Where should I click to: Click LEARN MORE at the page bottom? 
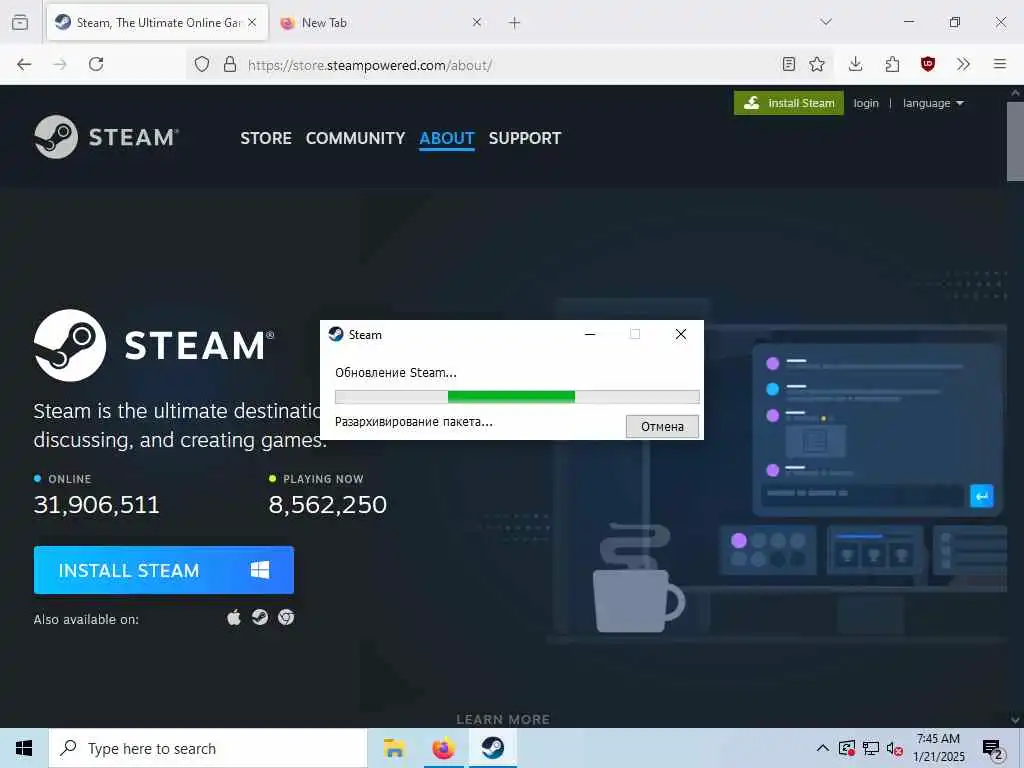tap(503, 719)
